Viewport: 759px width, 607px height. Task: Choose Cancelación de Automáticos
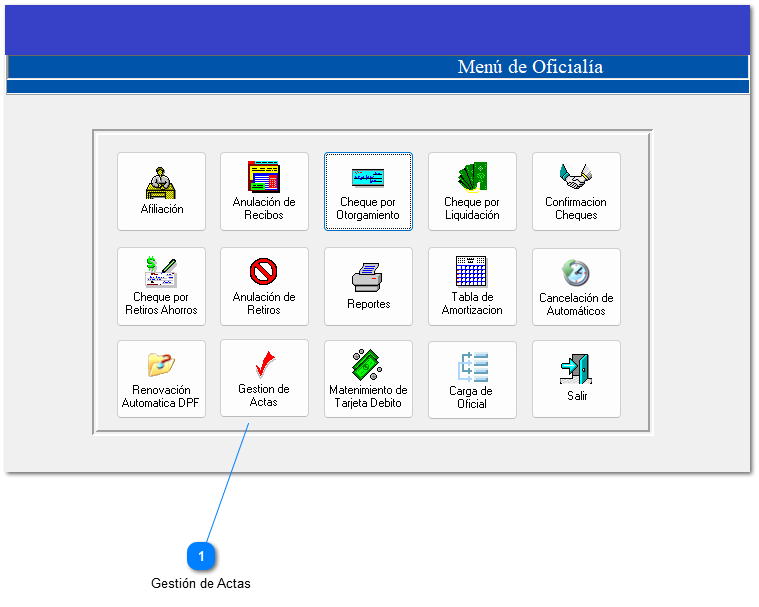point(576,286)
